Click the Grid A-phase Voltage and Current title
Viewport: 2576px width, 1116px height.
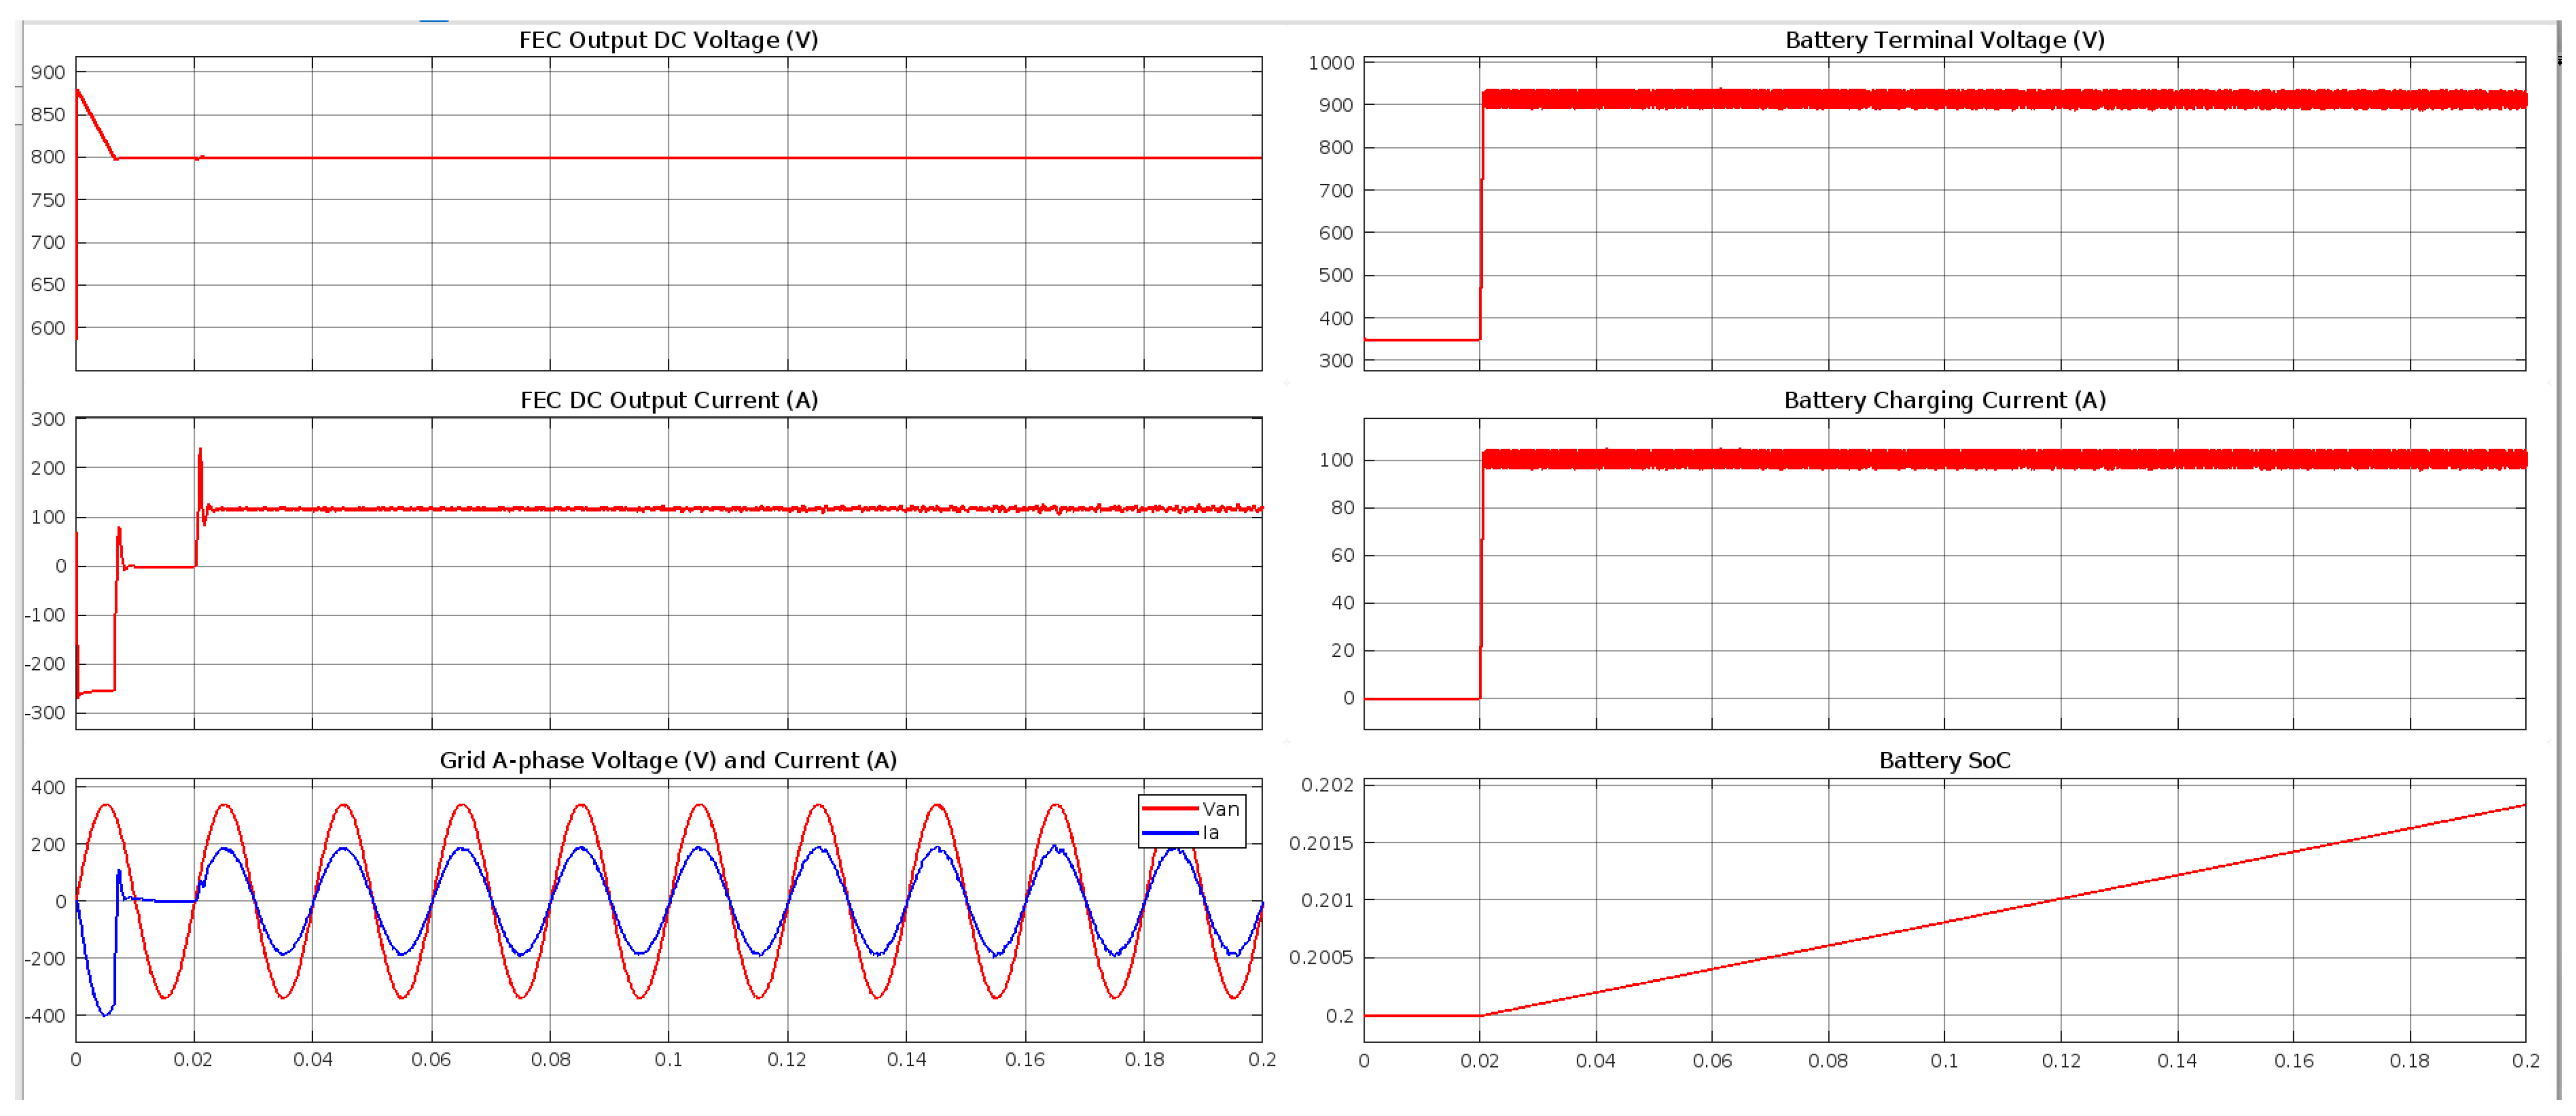click(x=668, y=761)
